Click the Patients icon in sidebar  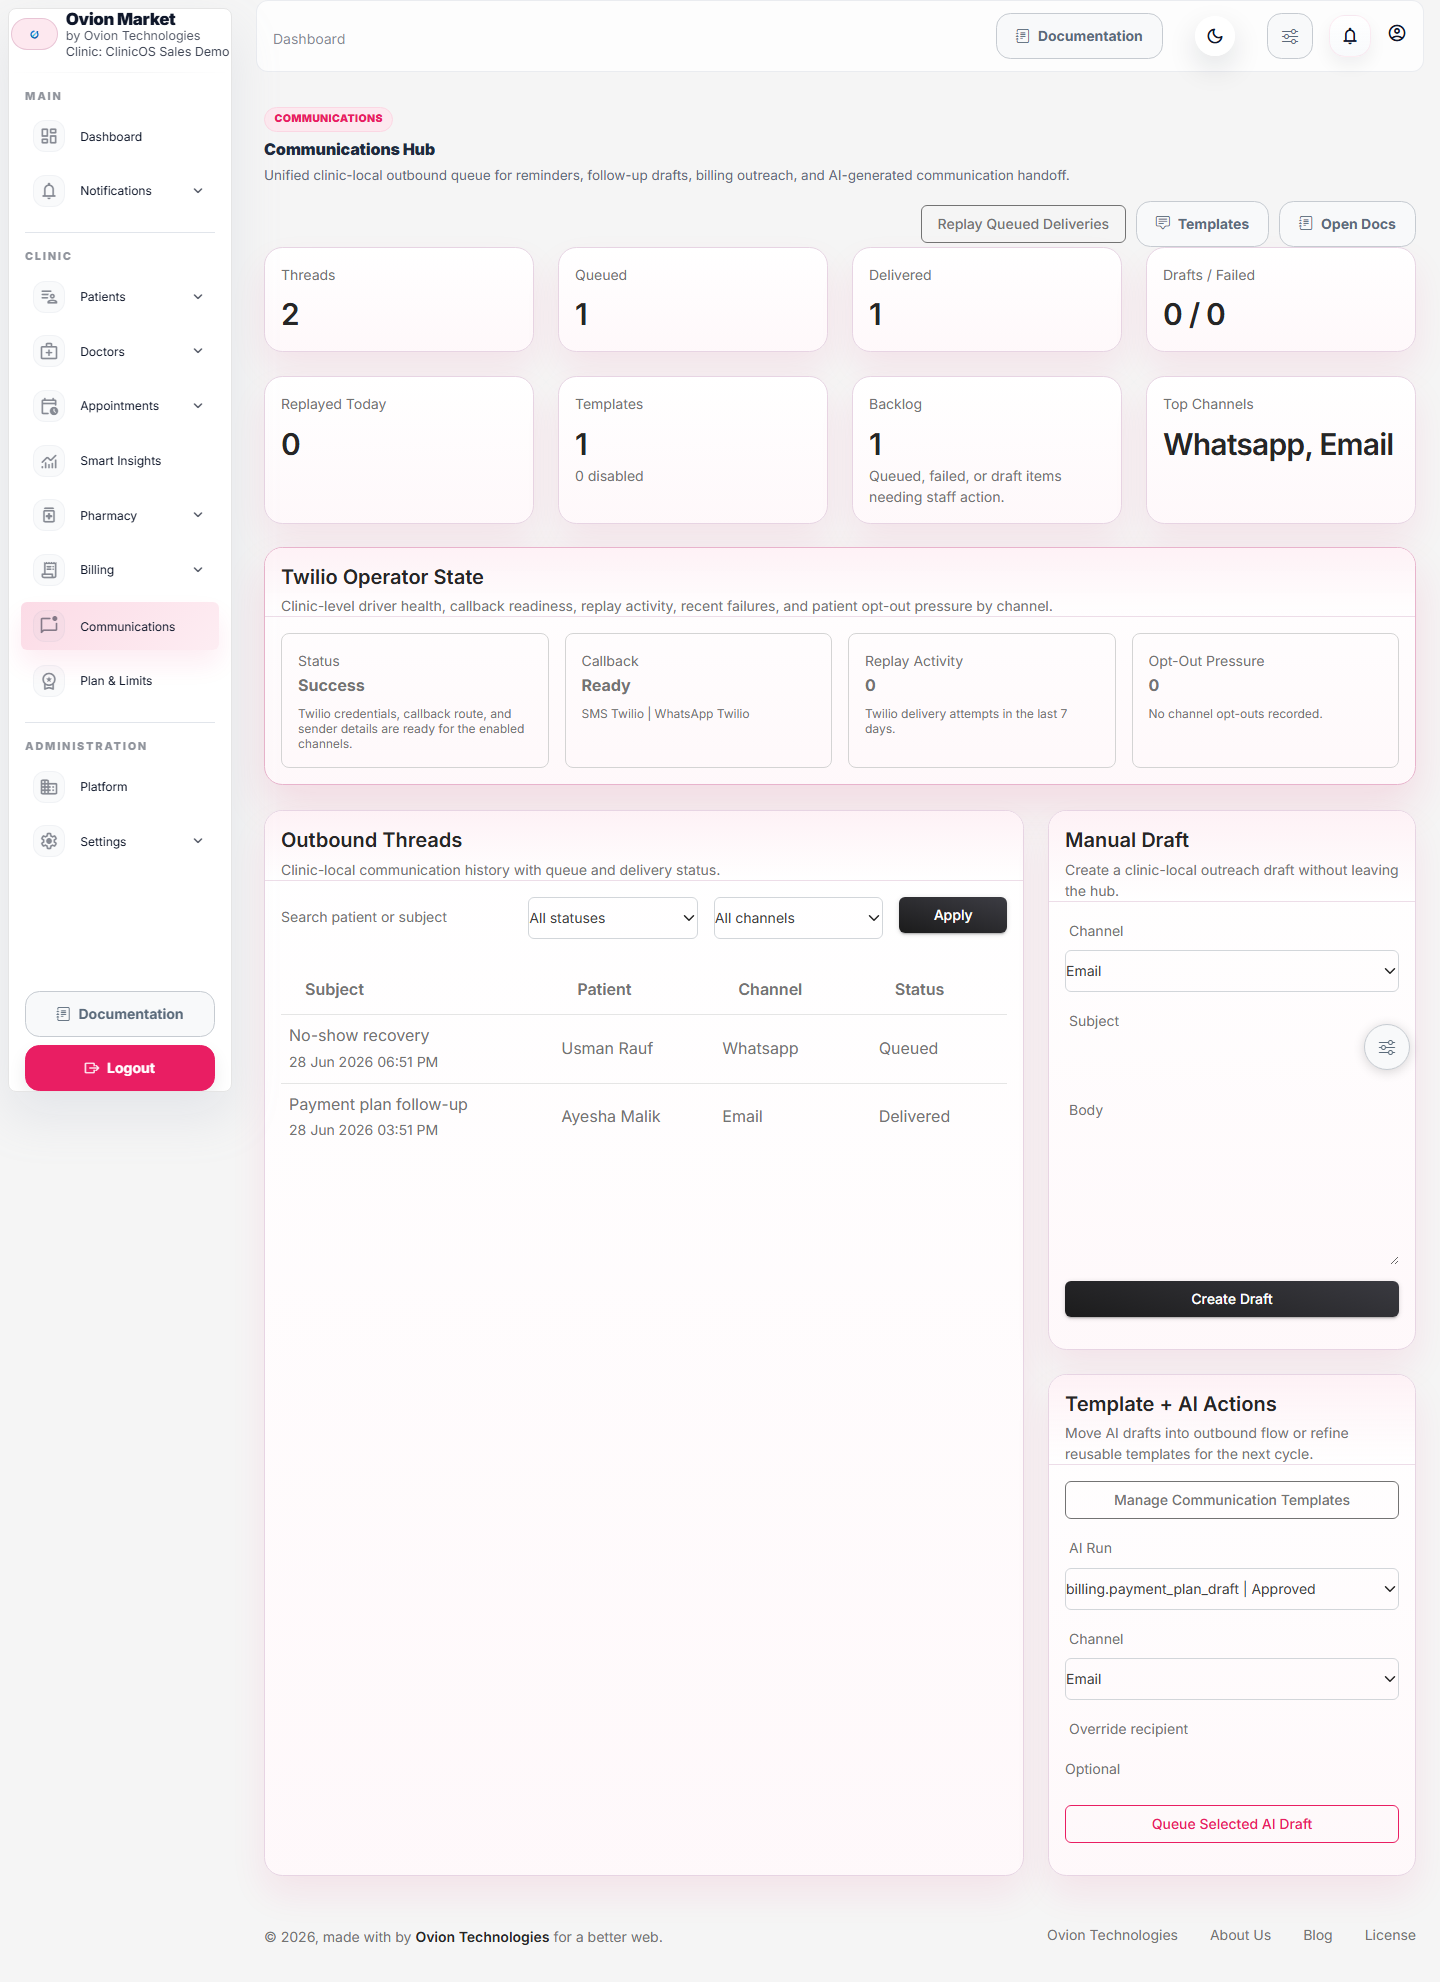49,297
